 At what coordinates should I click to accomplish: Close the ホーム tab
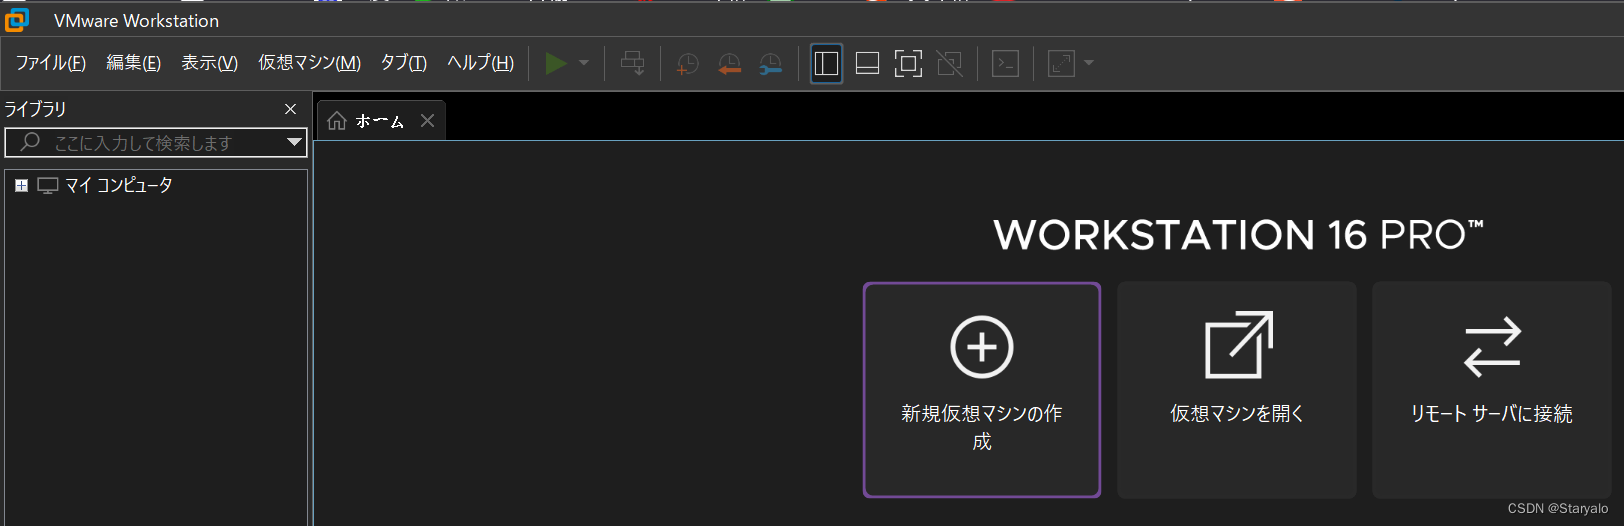427,121
